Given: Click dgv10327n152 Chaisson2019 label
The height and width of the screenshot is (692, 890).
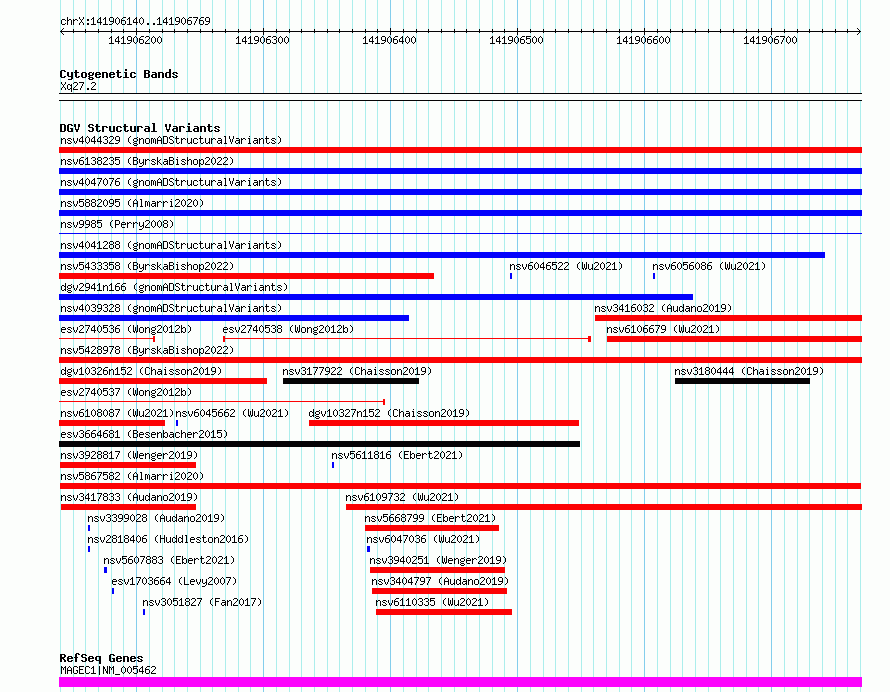Looking at the screenshot, I should pos(389,413).
